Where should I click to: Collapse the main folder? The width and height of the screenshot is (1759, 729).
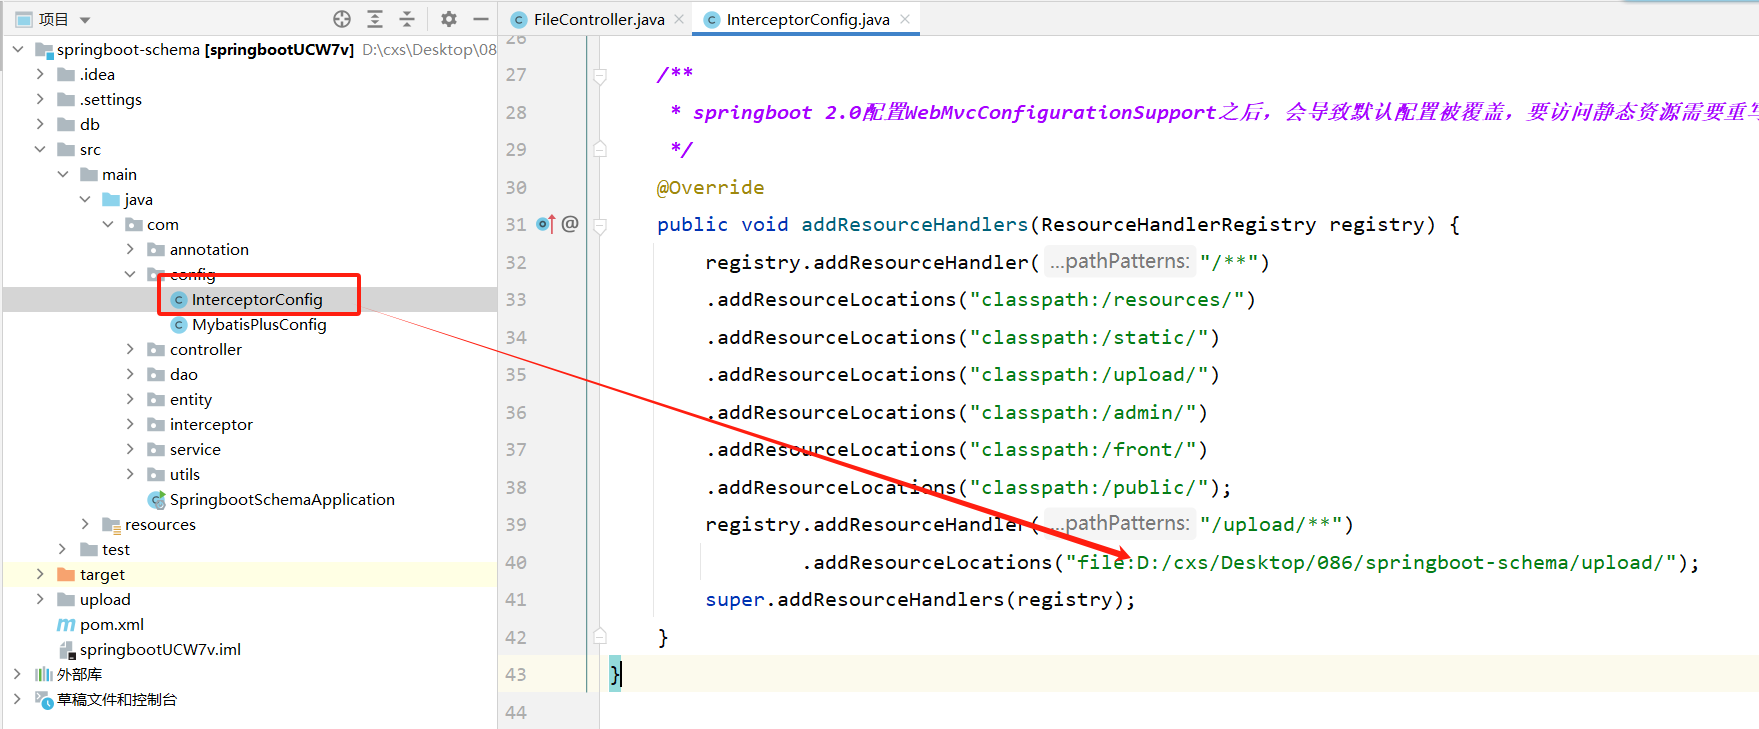point(63,174)
